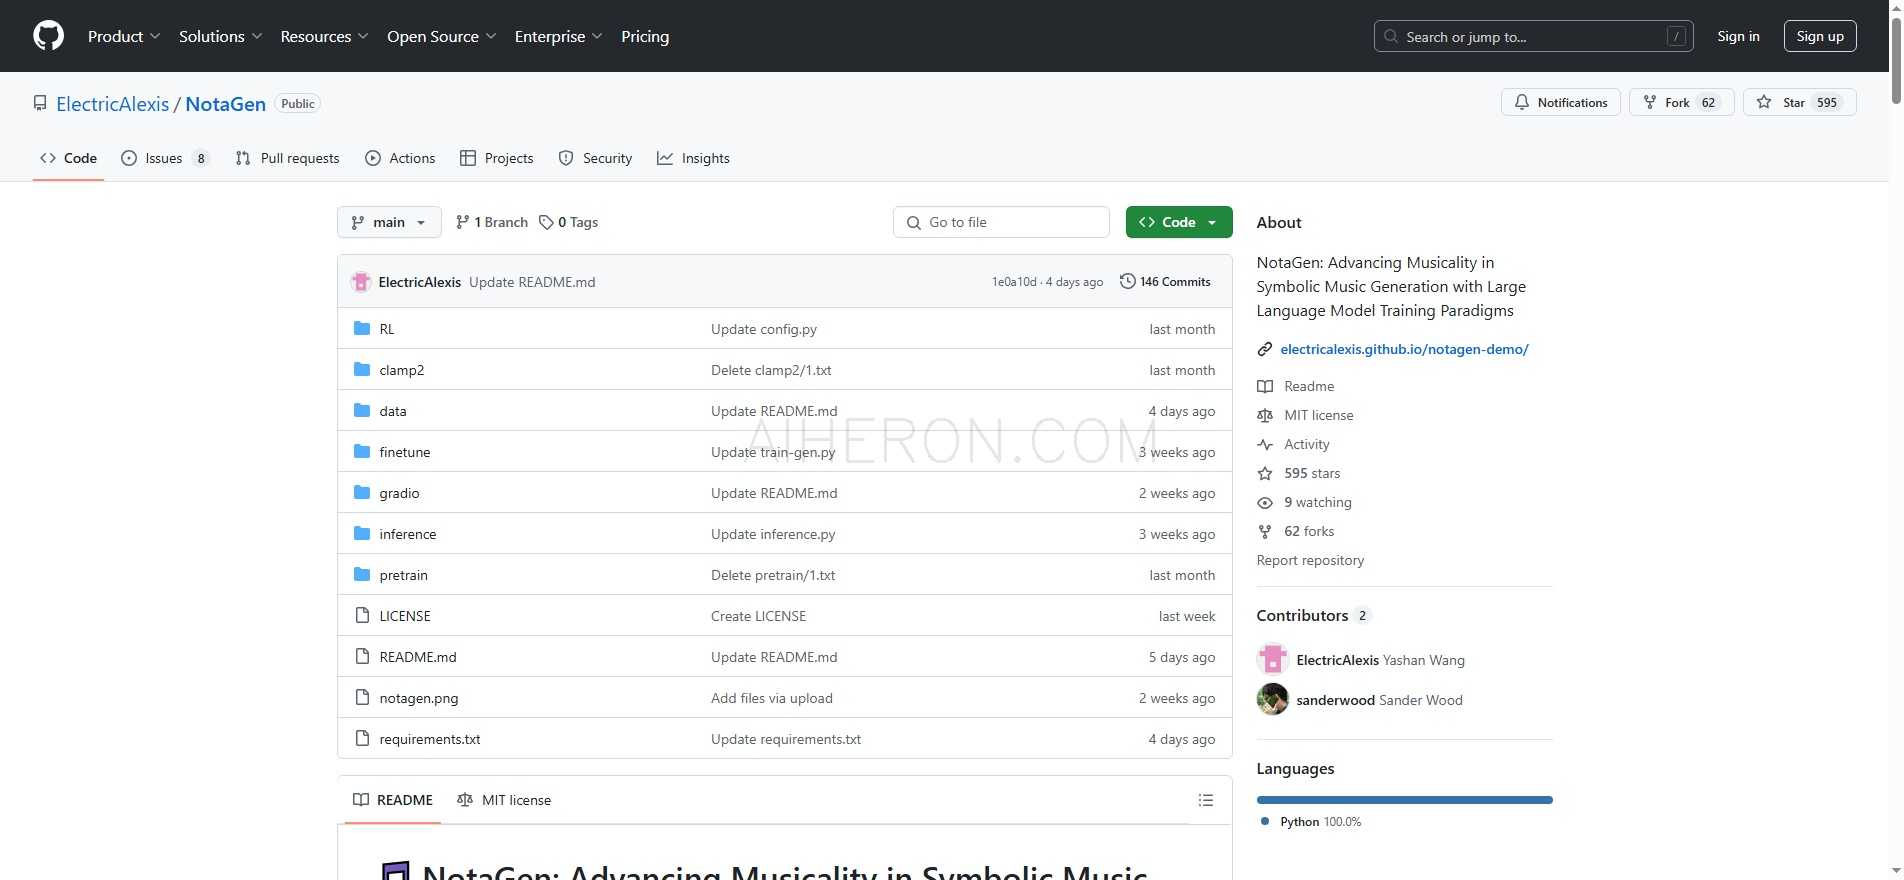
Task: Open the Pricing link
Action: (645, 36)
